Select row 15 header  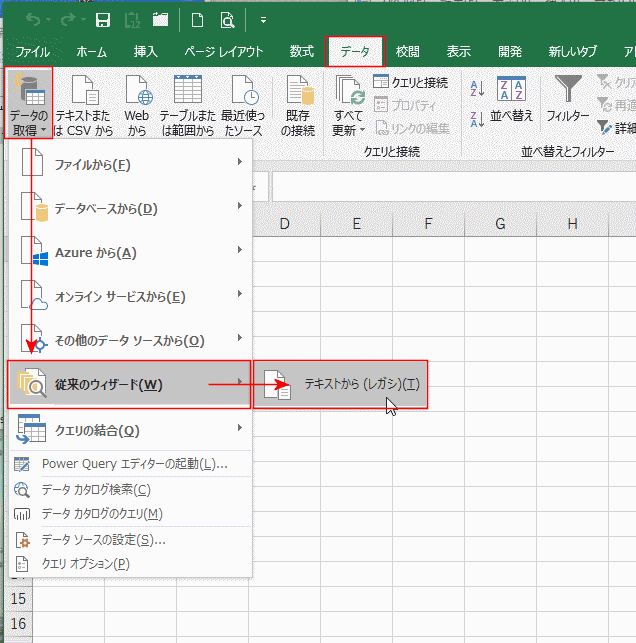[x=18, y=599]
